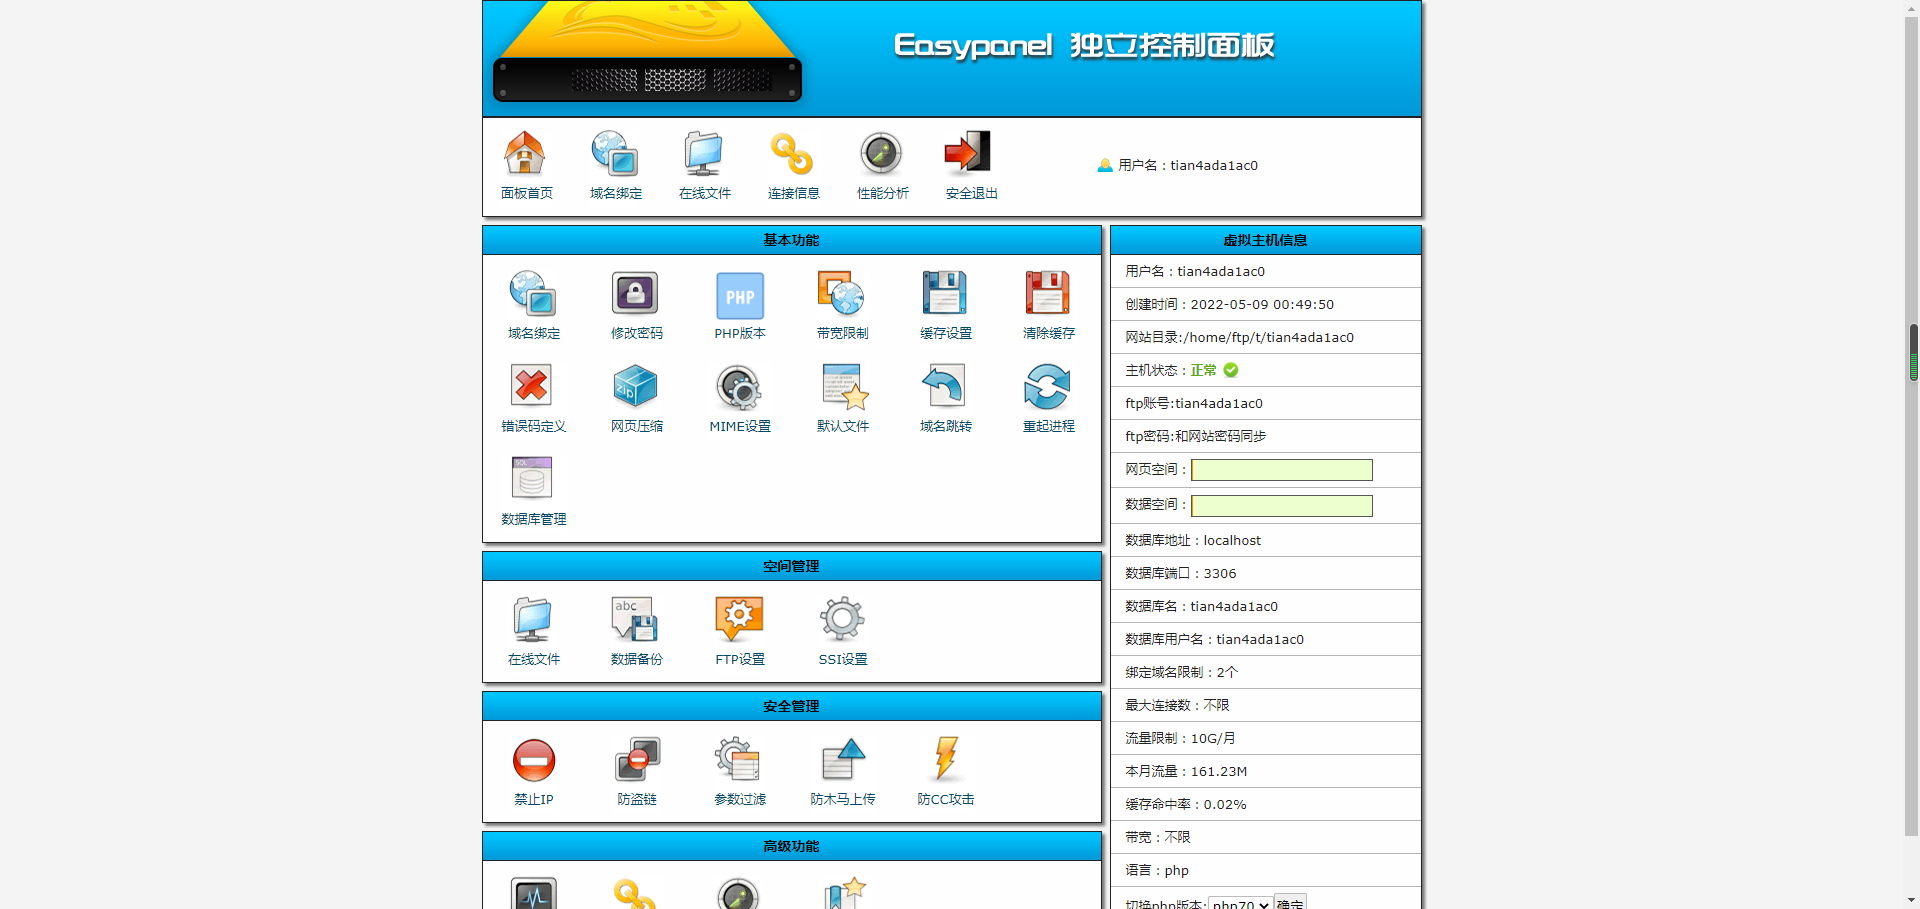Screen dimensions: 1920x909
Task: Click the 缓存命中率：0.02% row
Action: [x=1266, y=804]
